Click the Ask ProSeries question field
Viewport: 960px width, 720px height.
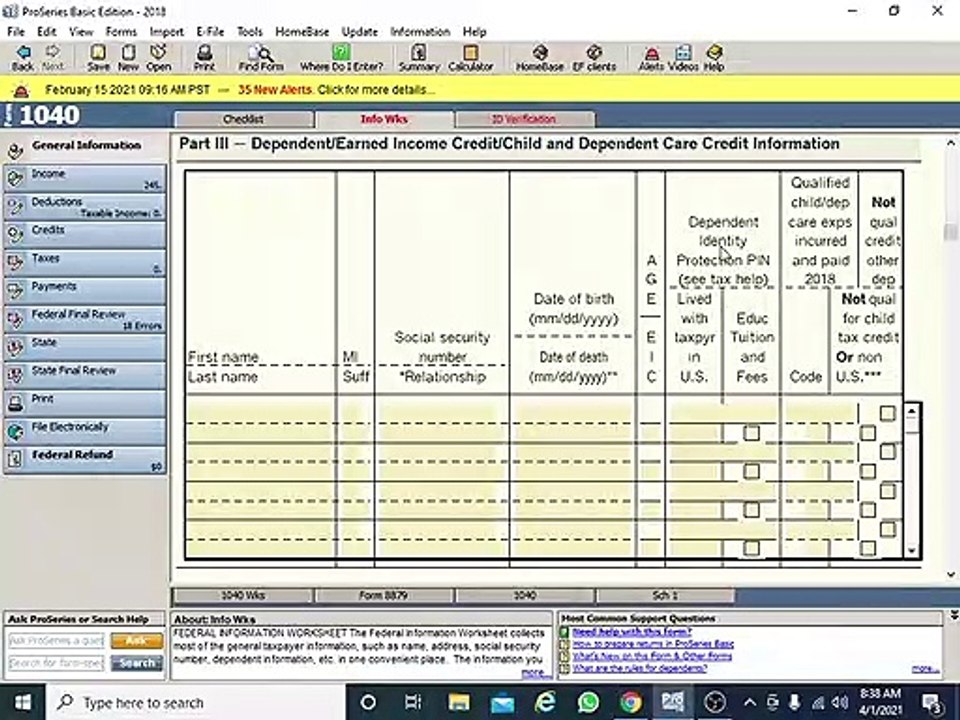point(56,640)
